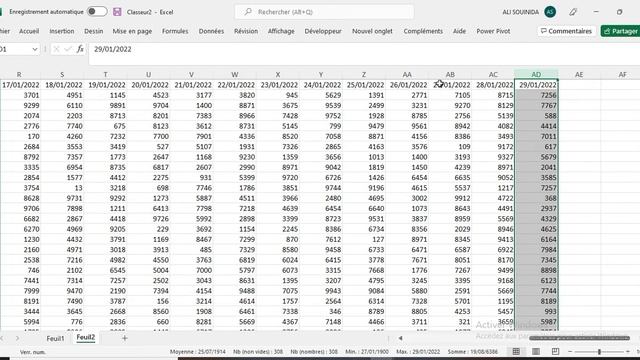Select column header W

235,74
